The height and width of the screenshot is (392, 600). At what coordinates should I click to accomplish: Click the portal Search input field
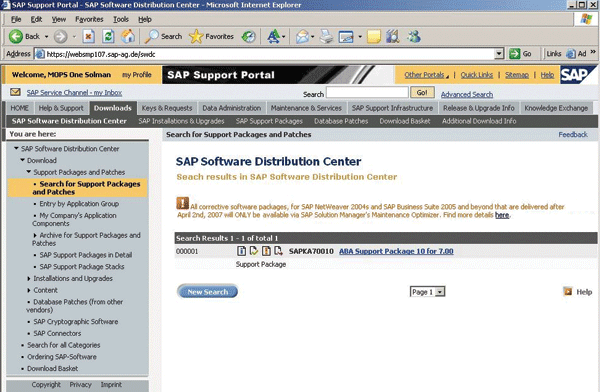click(x=367, y=92)
